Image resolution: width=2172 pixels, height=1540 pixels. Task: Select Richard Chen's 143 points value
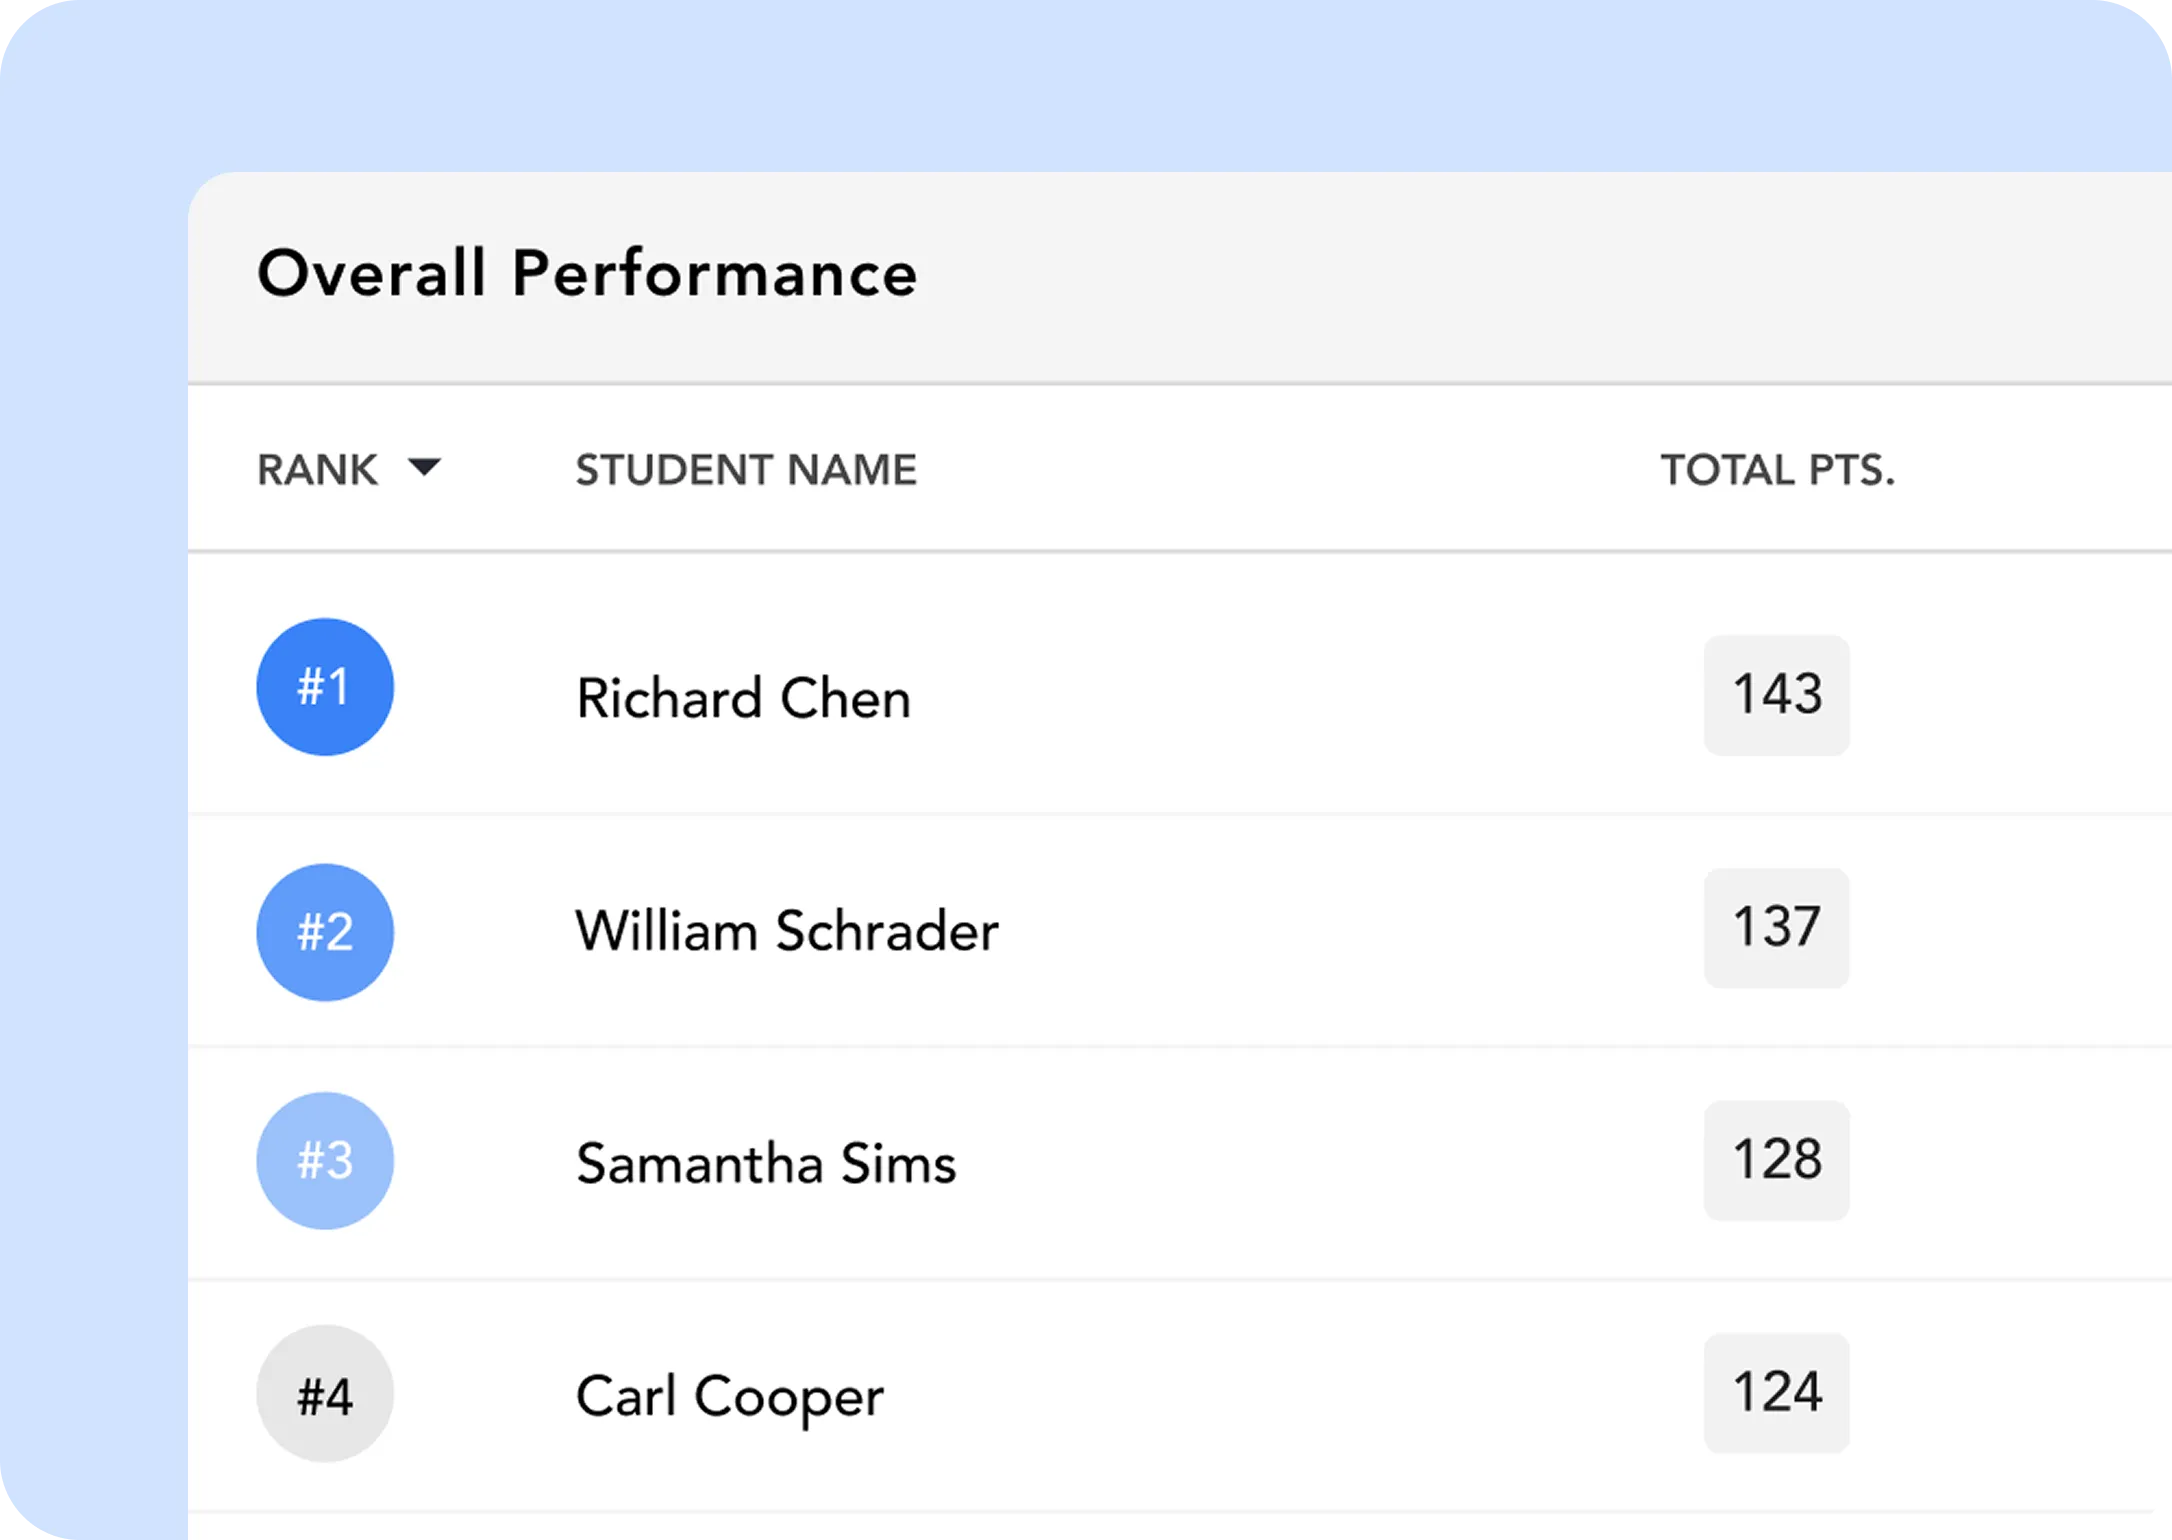click(x=1775, y=692)
